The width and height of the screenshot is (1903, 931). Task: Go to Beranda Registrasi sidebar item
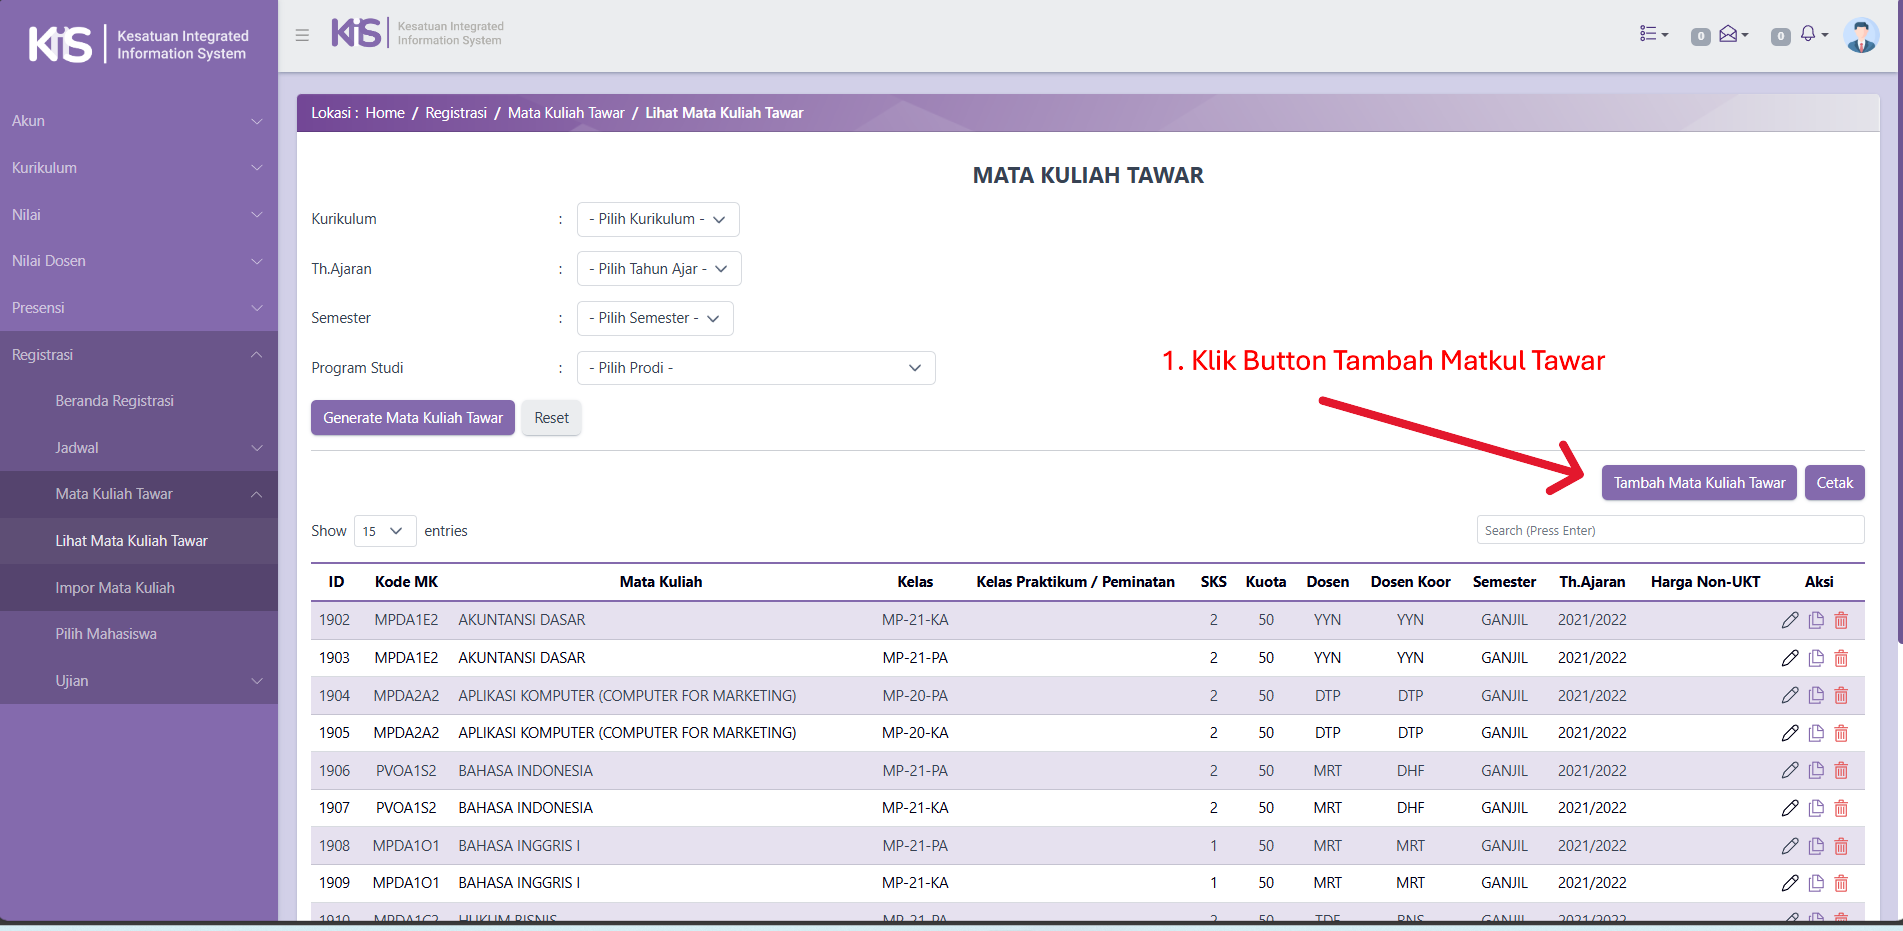[115, 401]
